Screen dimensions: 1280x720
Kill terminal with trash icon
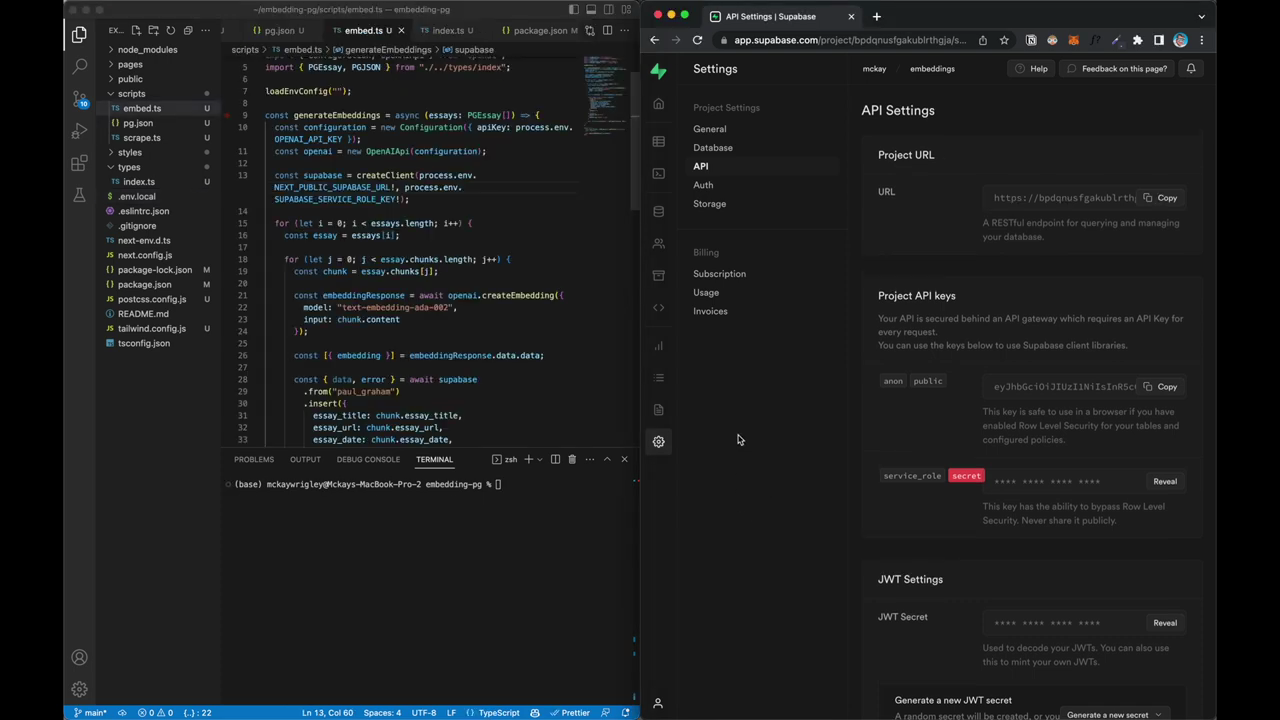pos(572,459)
